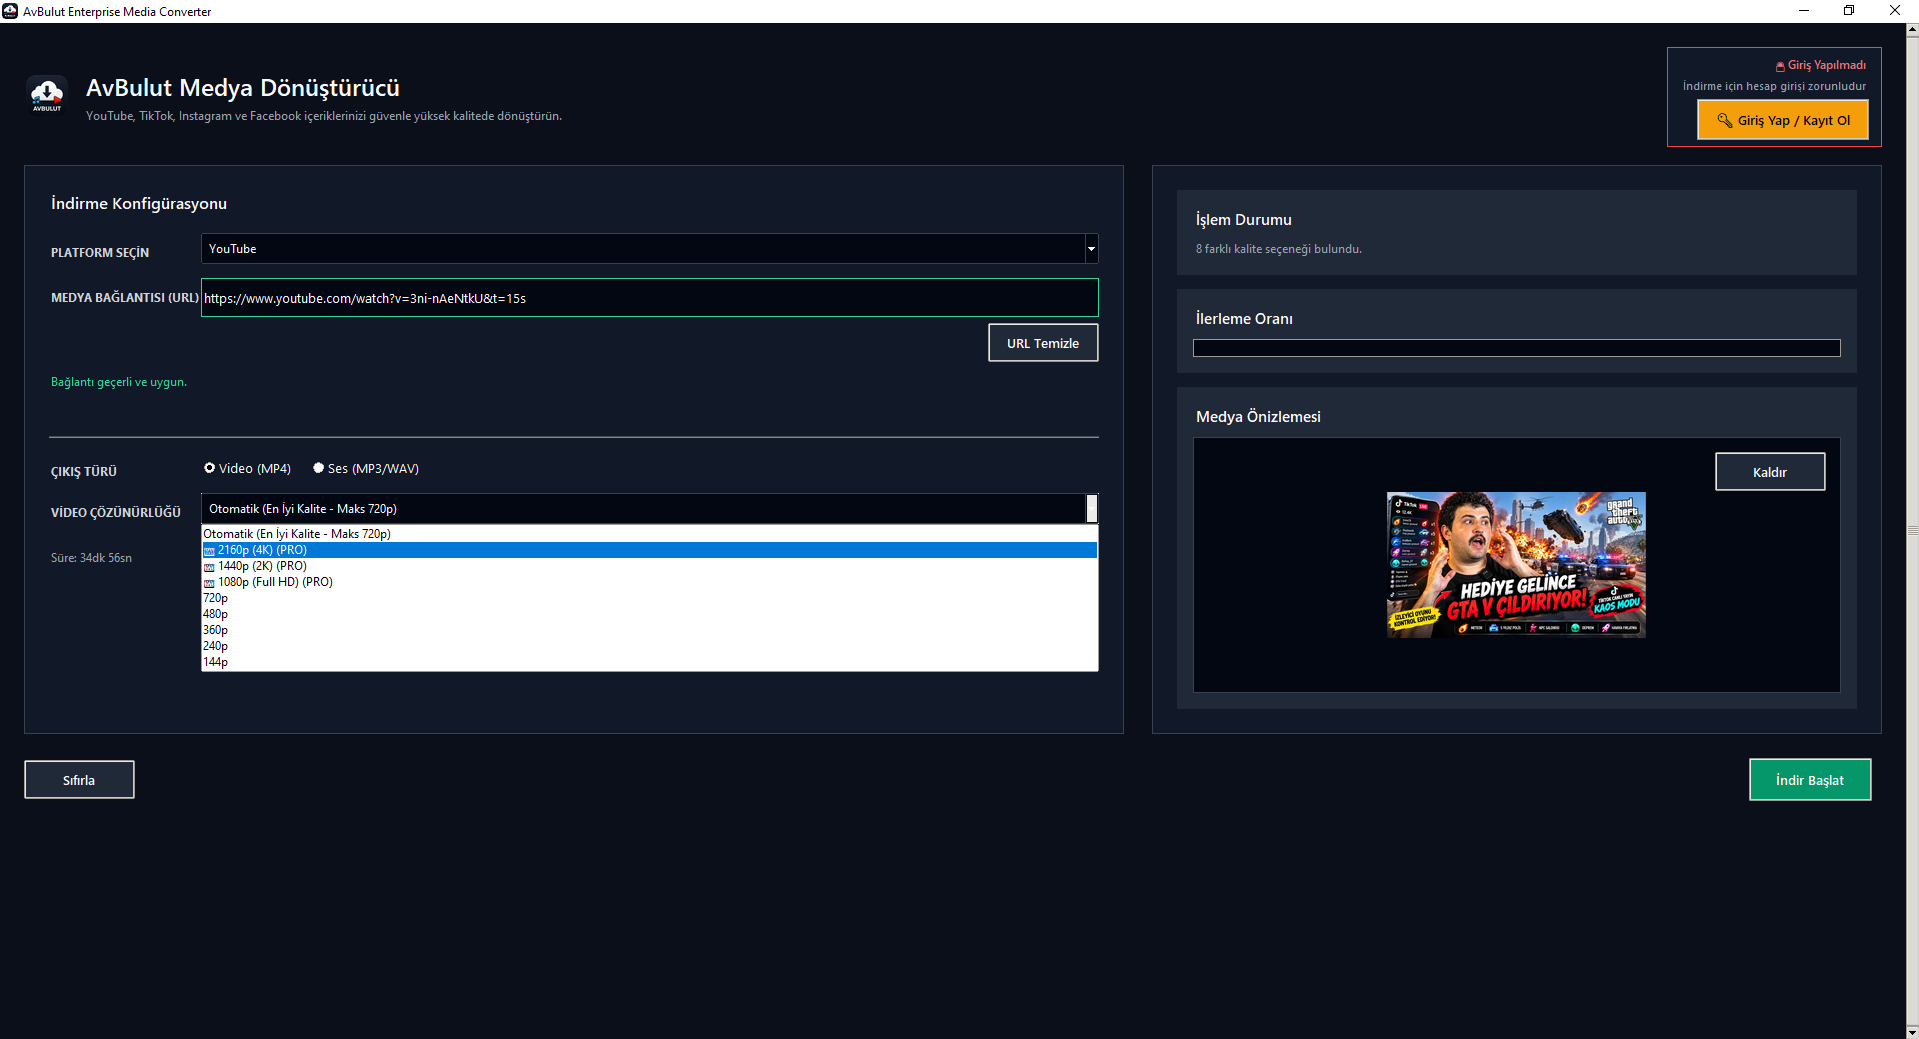Reset the form with Sıfırla

(79, 780)
